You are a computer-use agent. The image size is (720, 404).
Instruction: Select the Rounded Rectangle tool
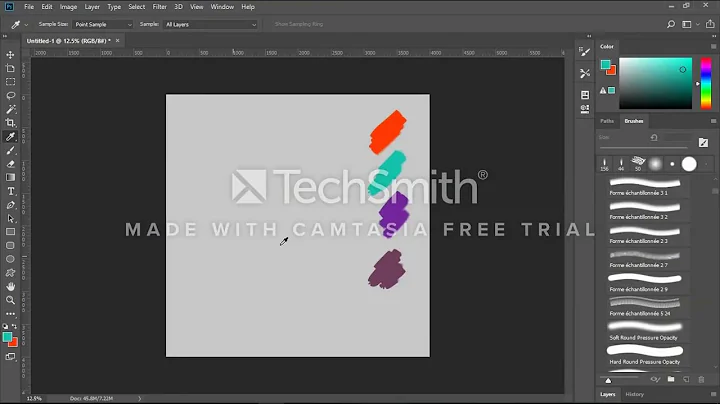(x=10, y=246)
